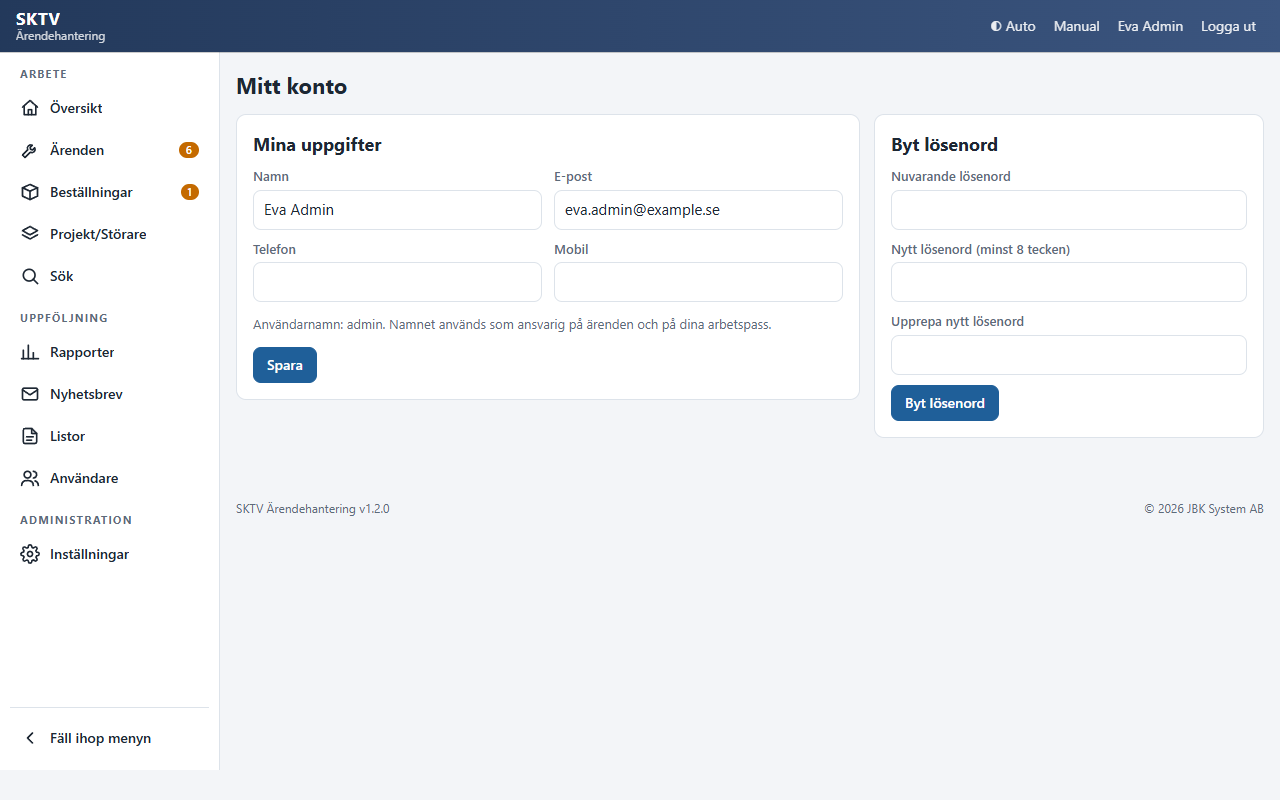Screen dimensions: 1280x800
Task: Toggle the Auto theme mode
Action: 1013,26
